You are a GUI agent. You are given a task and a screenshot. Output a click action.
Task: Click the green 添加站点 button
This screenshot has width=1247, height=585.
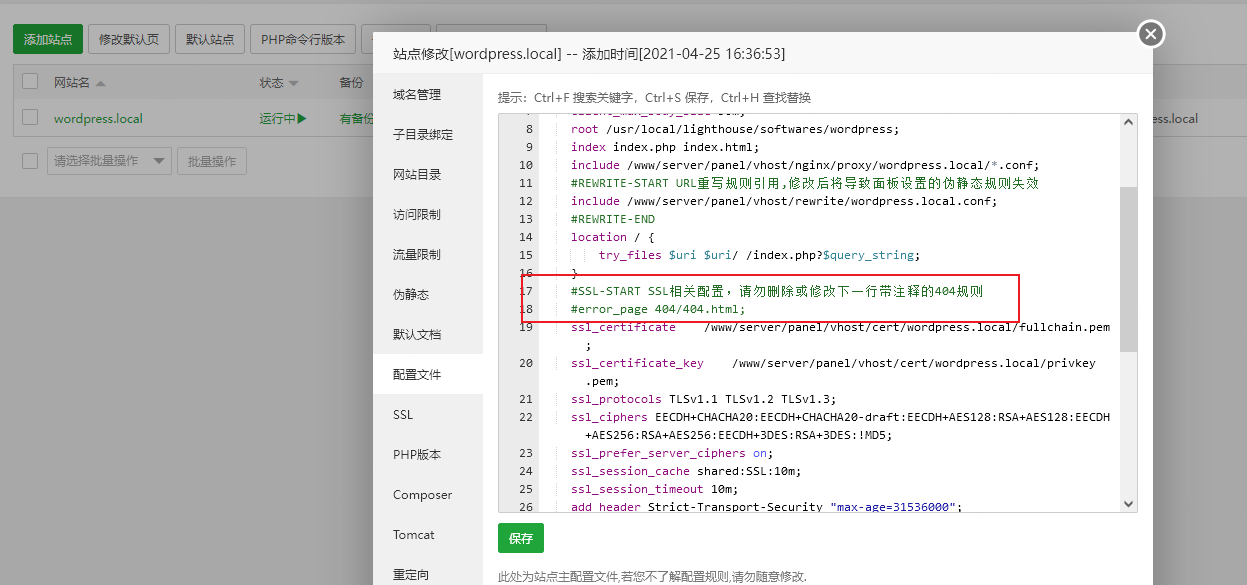point(48,39)
